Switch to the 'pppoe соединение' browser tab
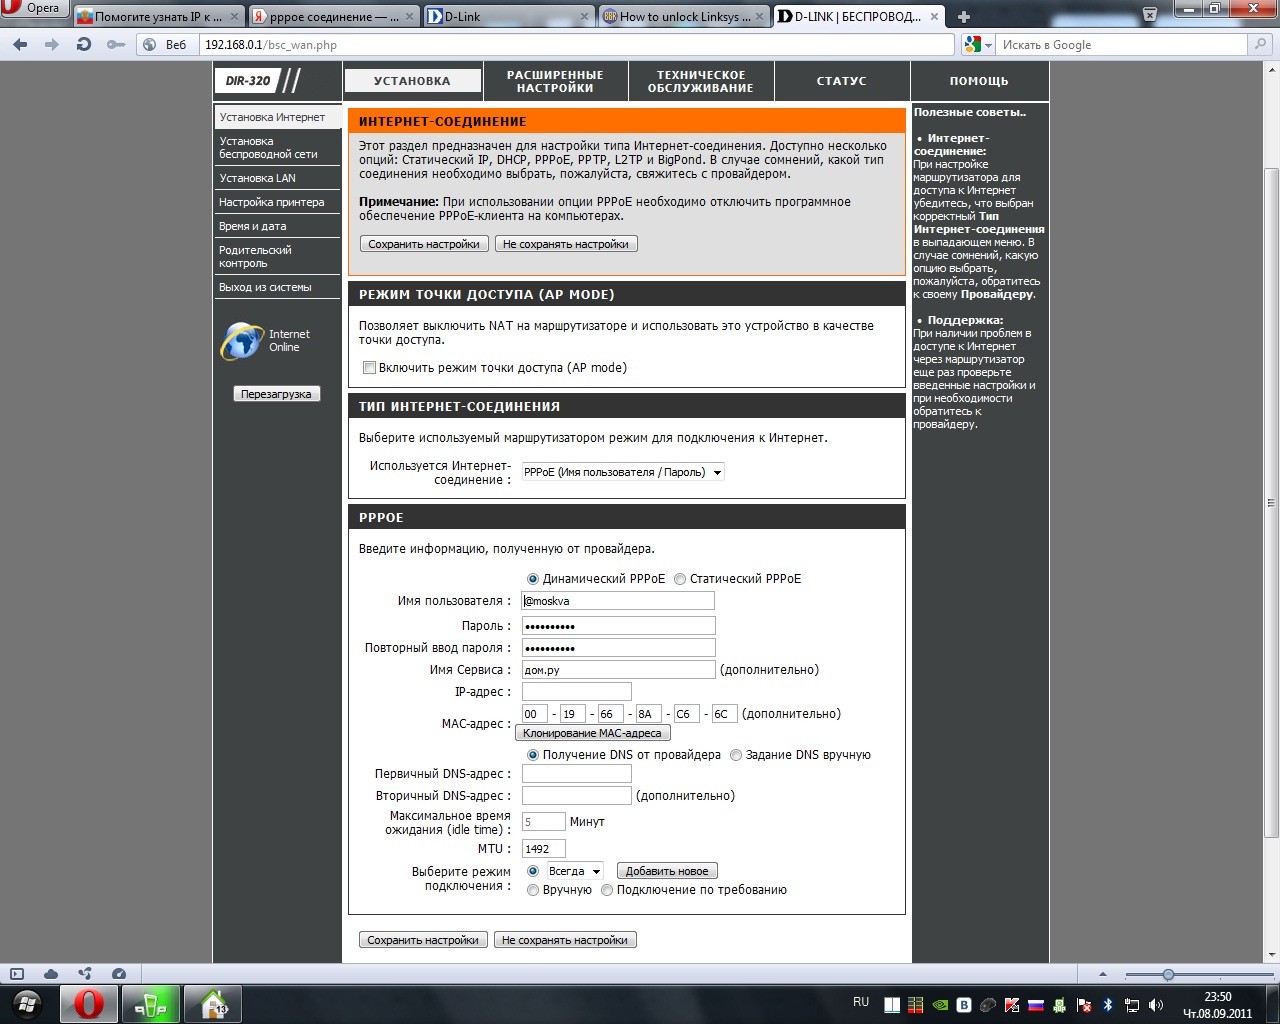 [x=333, y=17]
